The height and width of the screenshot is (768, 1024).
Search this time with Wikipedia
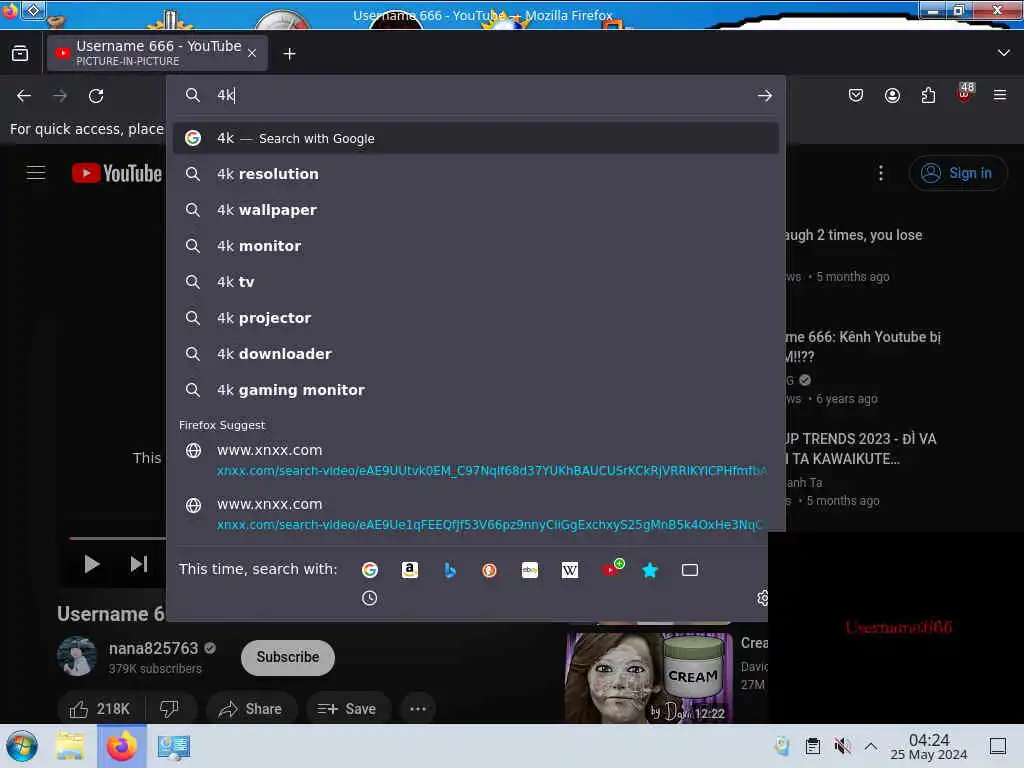pos(569,570)
